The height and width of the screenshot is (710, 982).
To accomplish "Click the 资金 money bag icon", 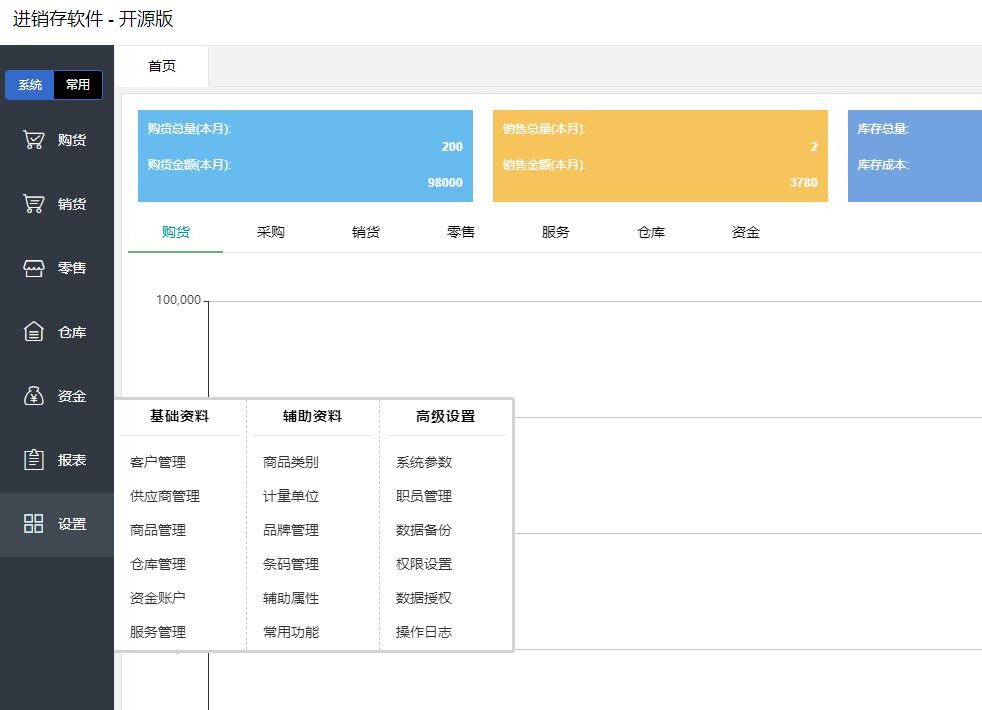I will click(x=34, y=396).
